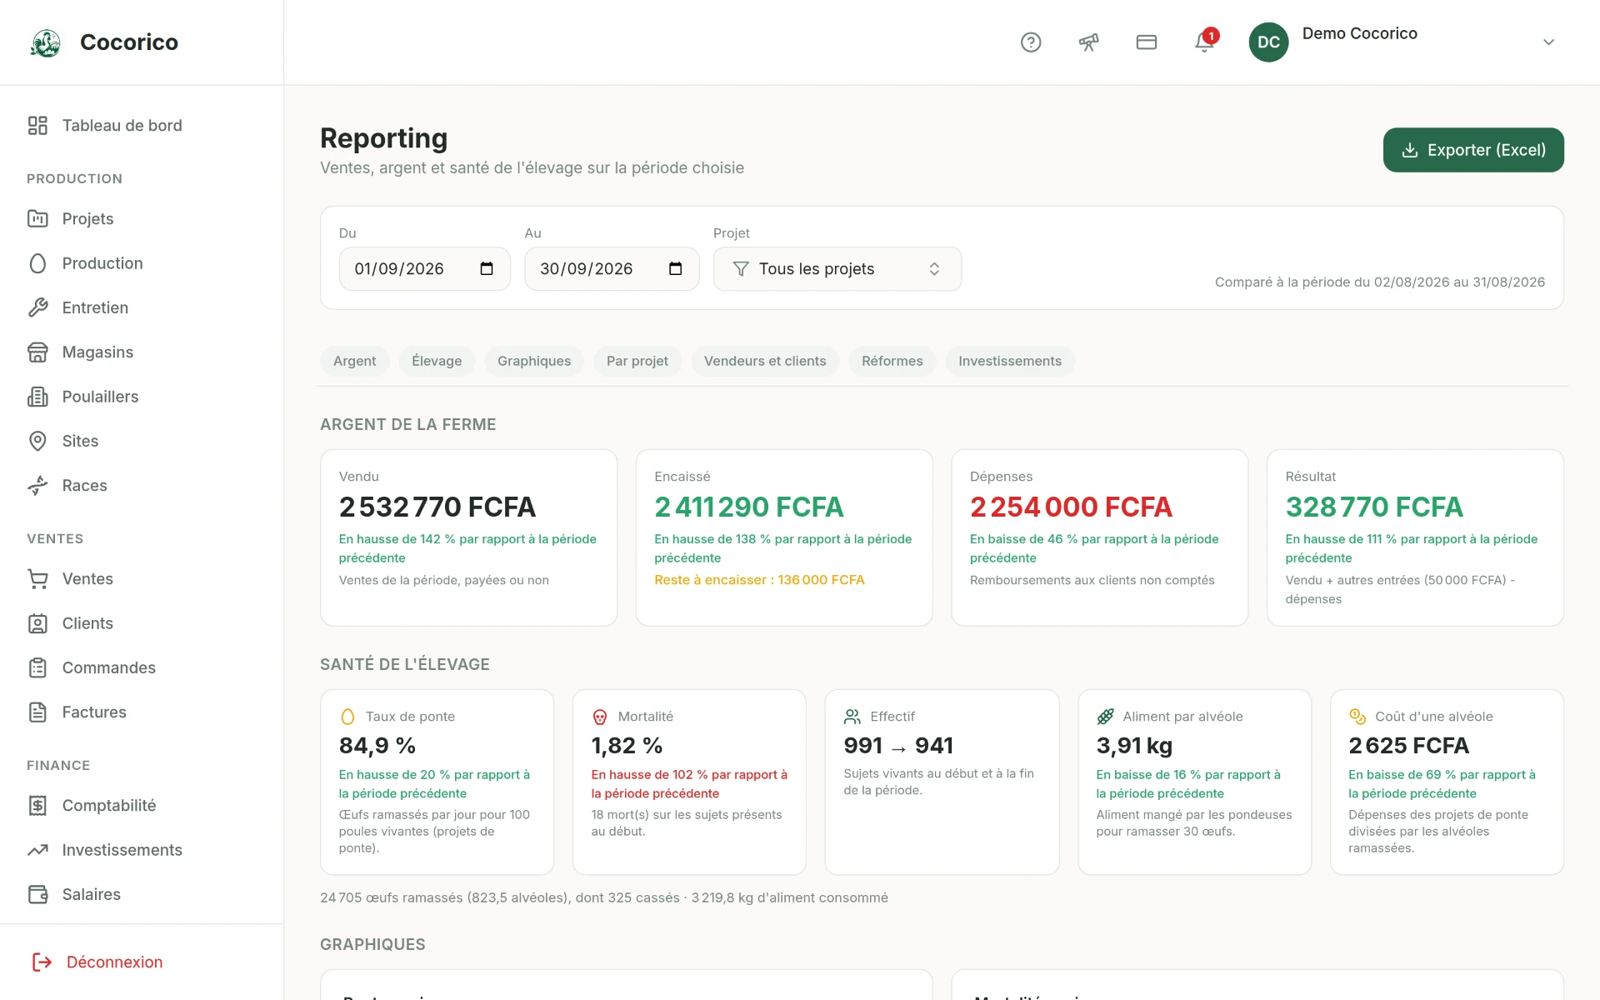Image resolution: width=1600 pixels, height=1000 pixels.
Task: Click the coins icon on Coût d'une alvéole
Action: click(x=1357, y=717)
